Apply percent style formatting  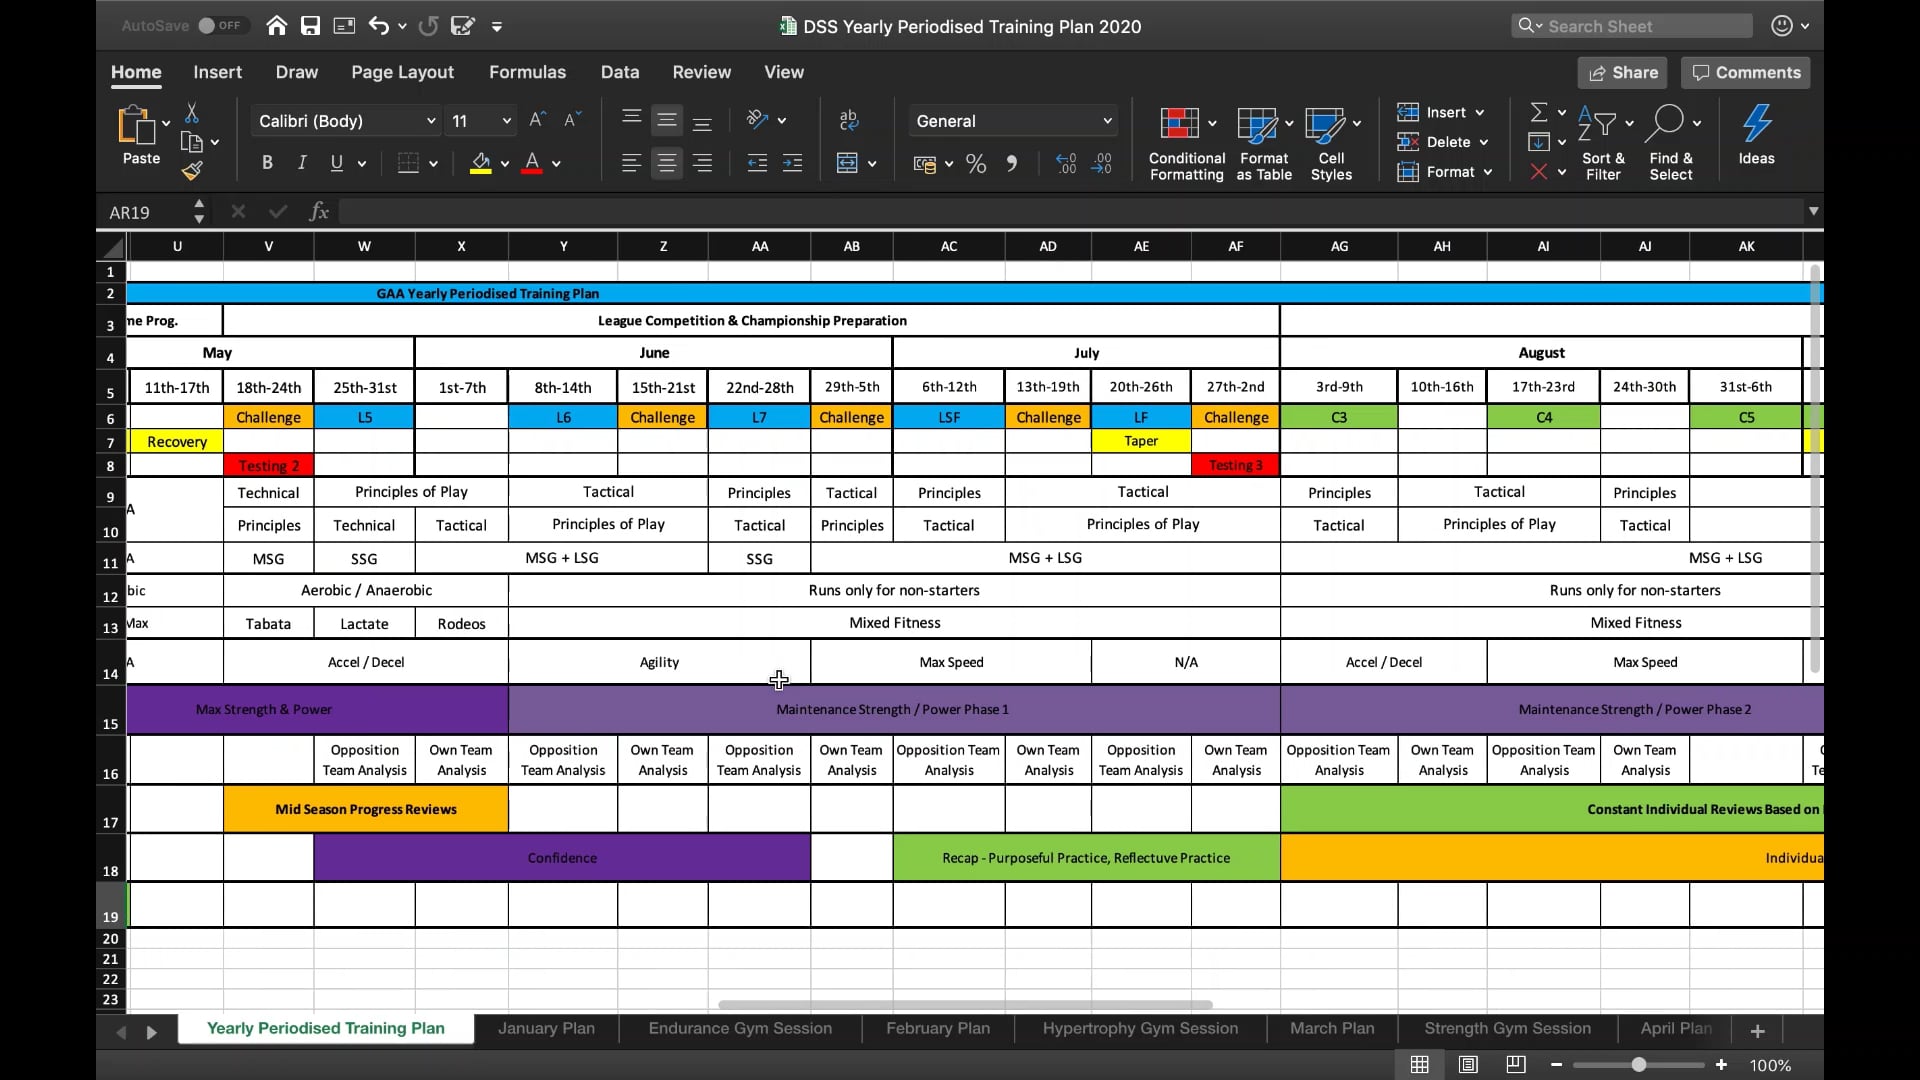point(976,163)
